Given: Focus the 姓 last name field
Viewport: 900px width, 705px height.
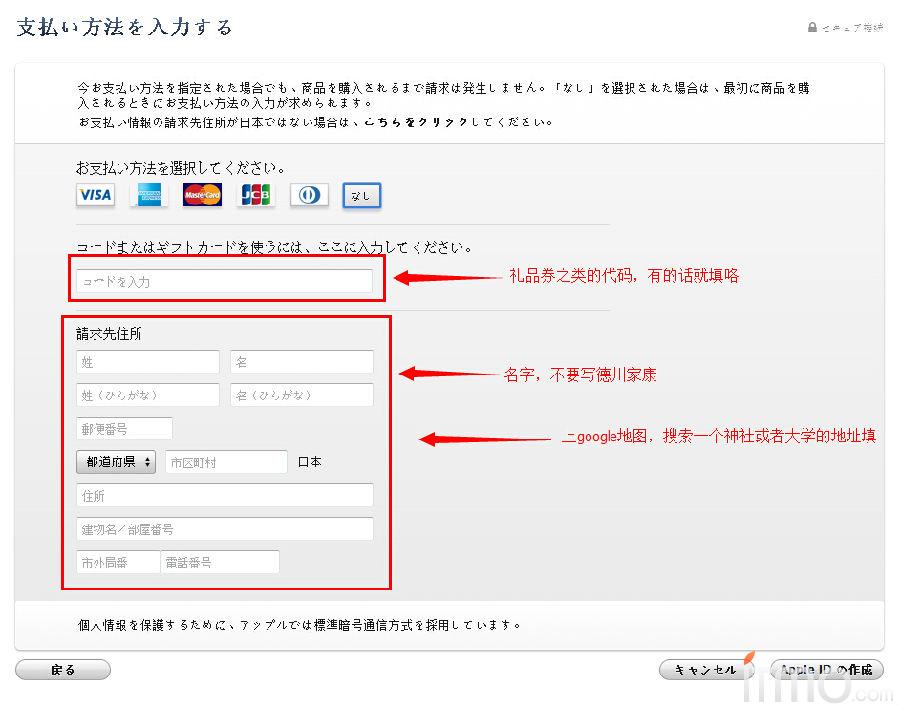Looking at the screenshot, I should [147, 362].
